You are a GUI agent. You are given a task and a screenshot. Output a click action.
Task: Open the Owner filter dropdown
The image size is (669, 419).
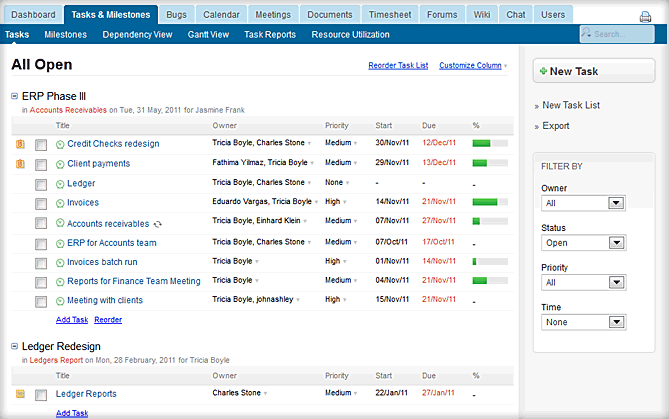click(582, 203)
